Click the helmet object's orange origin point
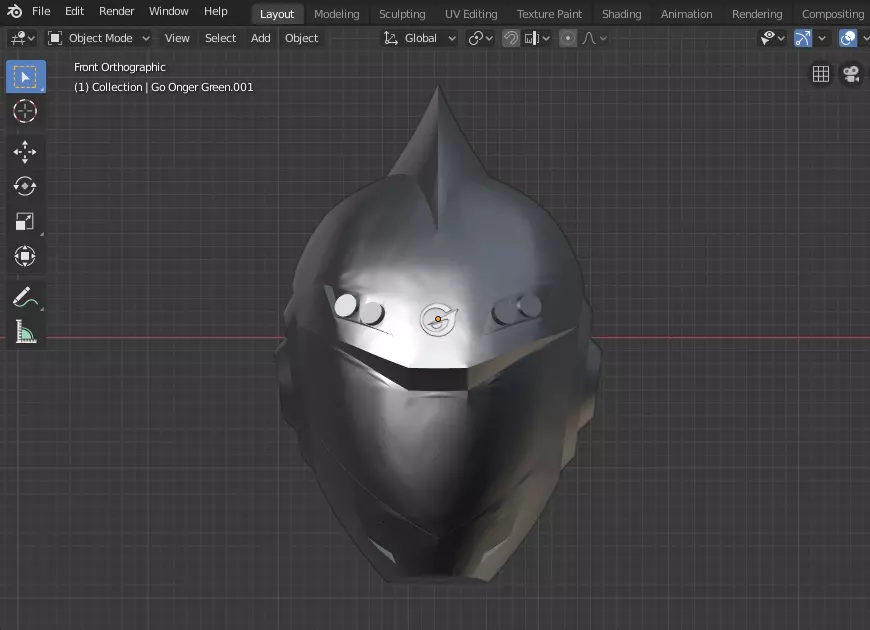Image resolution: width=870 pixels, height=630 pixels. pos(438,319)
